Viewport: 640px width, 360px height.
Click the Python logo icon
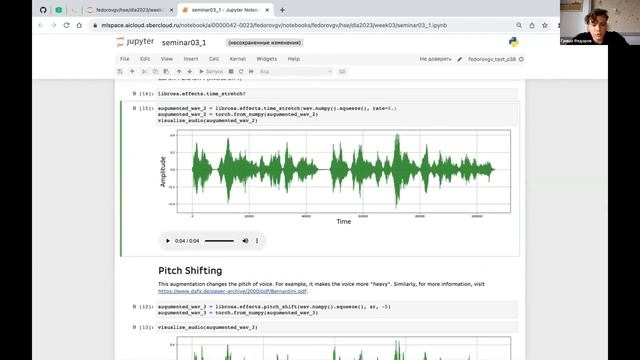pyautogui.click(x=513, y=42)
